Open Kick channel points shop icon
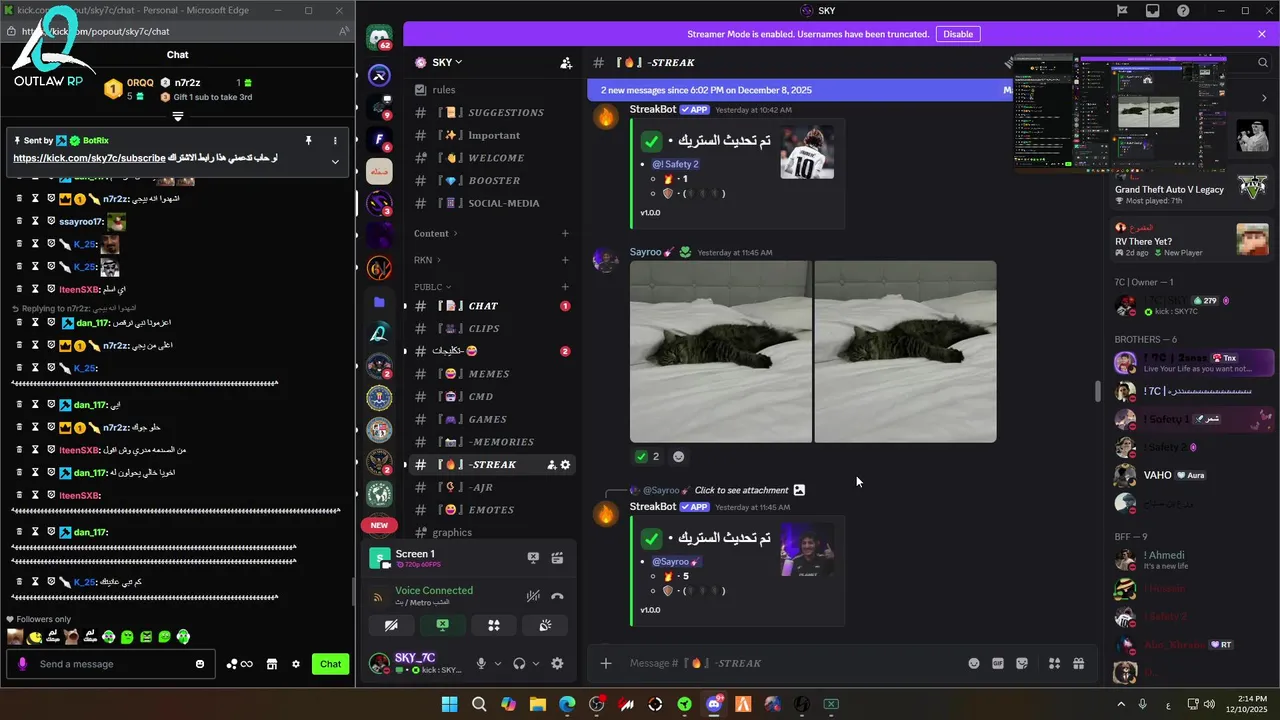The image size is (1280, 720). (271, 664)
